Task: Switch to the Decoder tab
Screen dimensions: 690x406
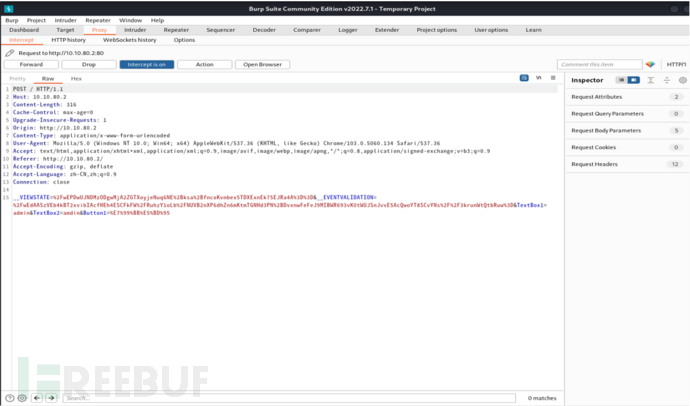Action: click(x=264, y=30)
